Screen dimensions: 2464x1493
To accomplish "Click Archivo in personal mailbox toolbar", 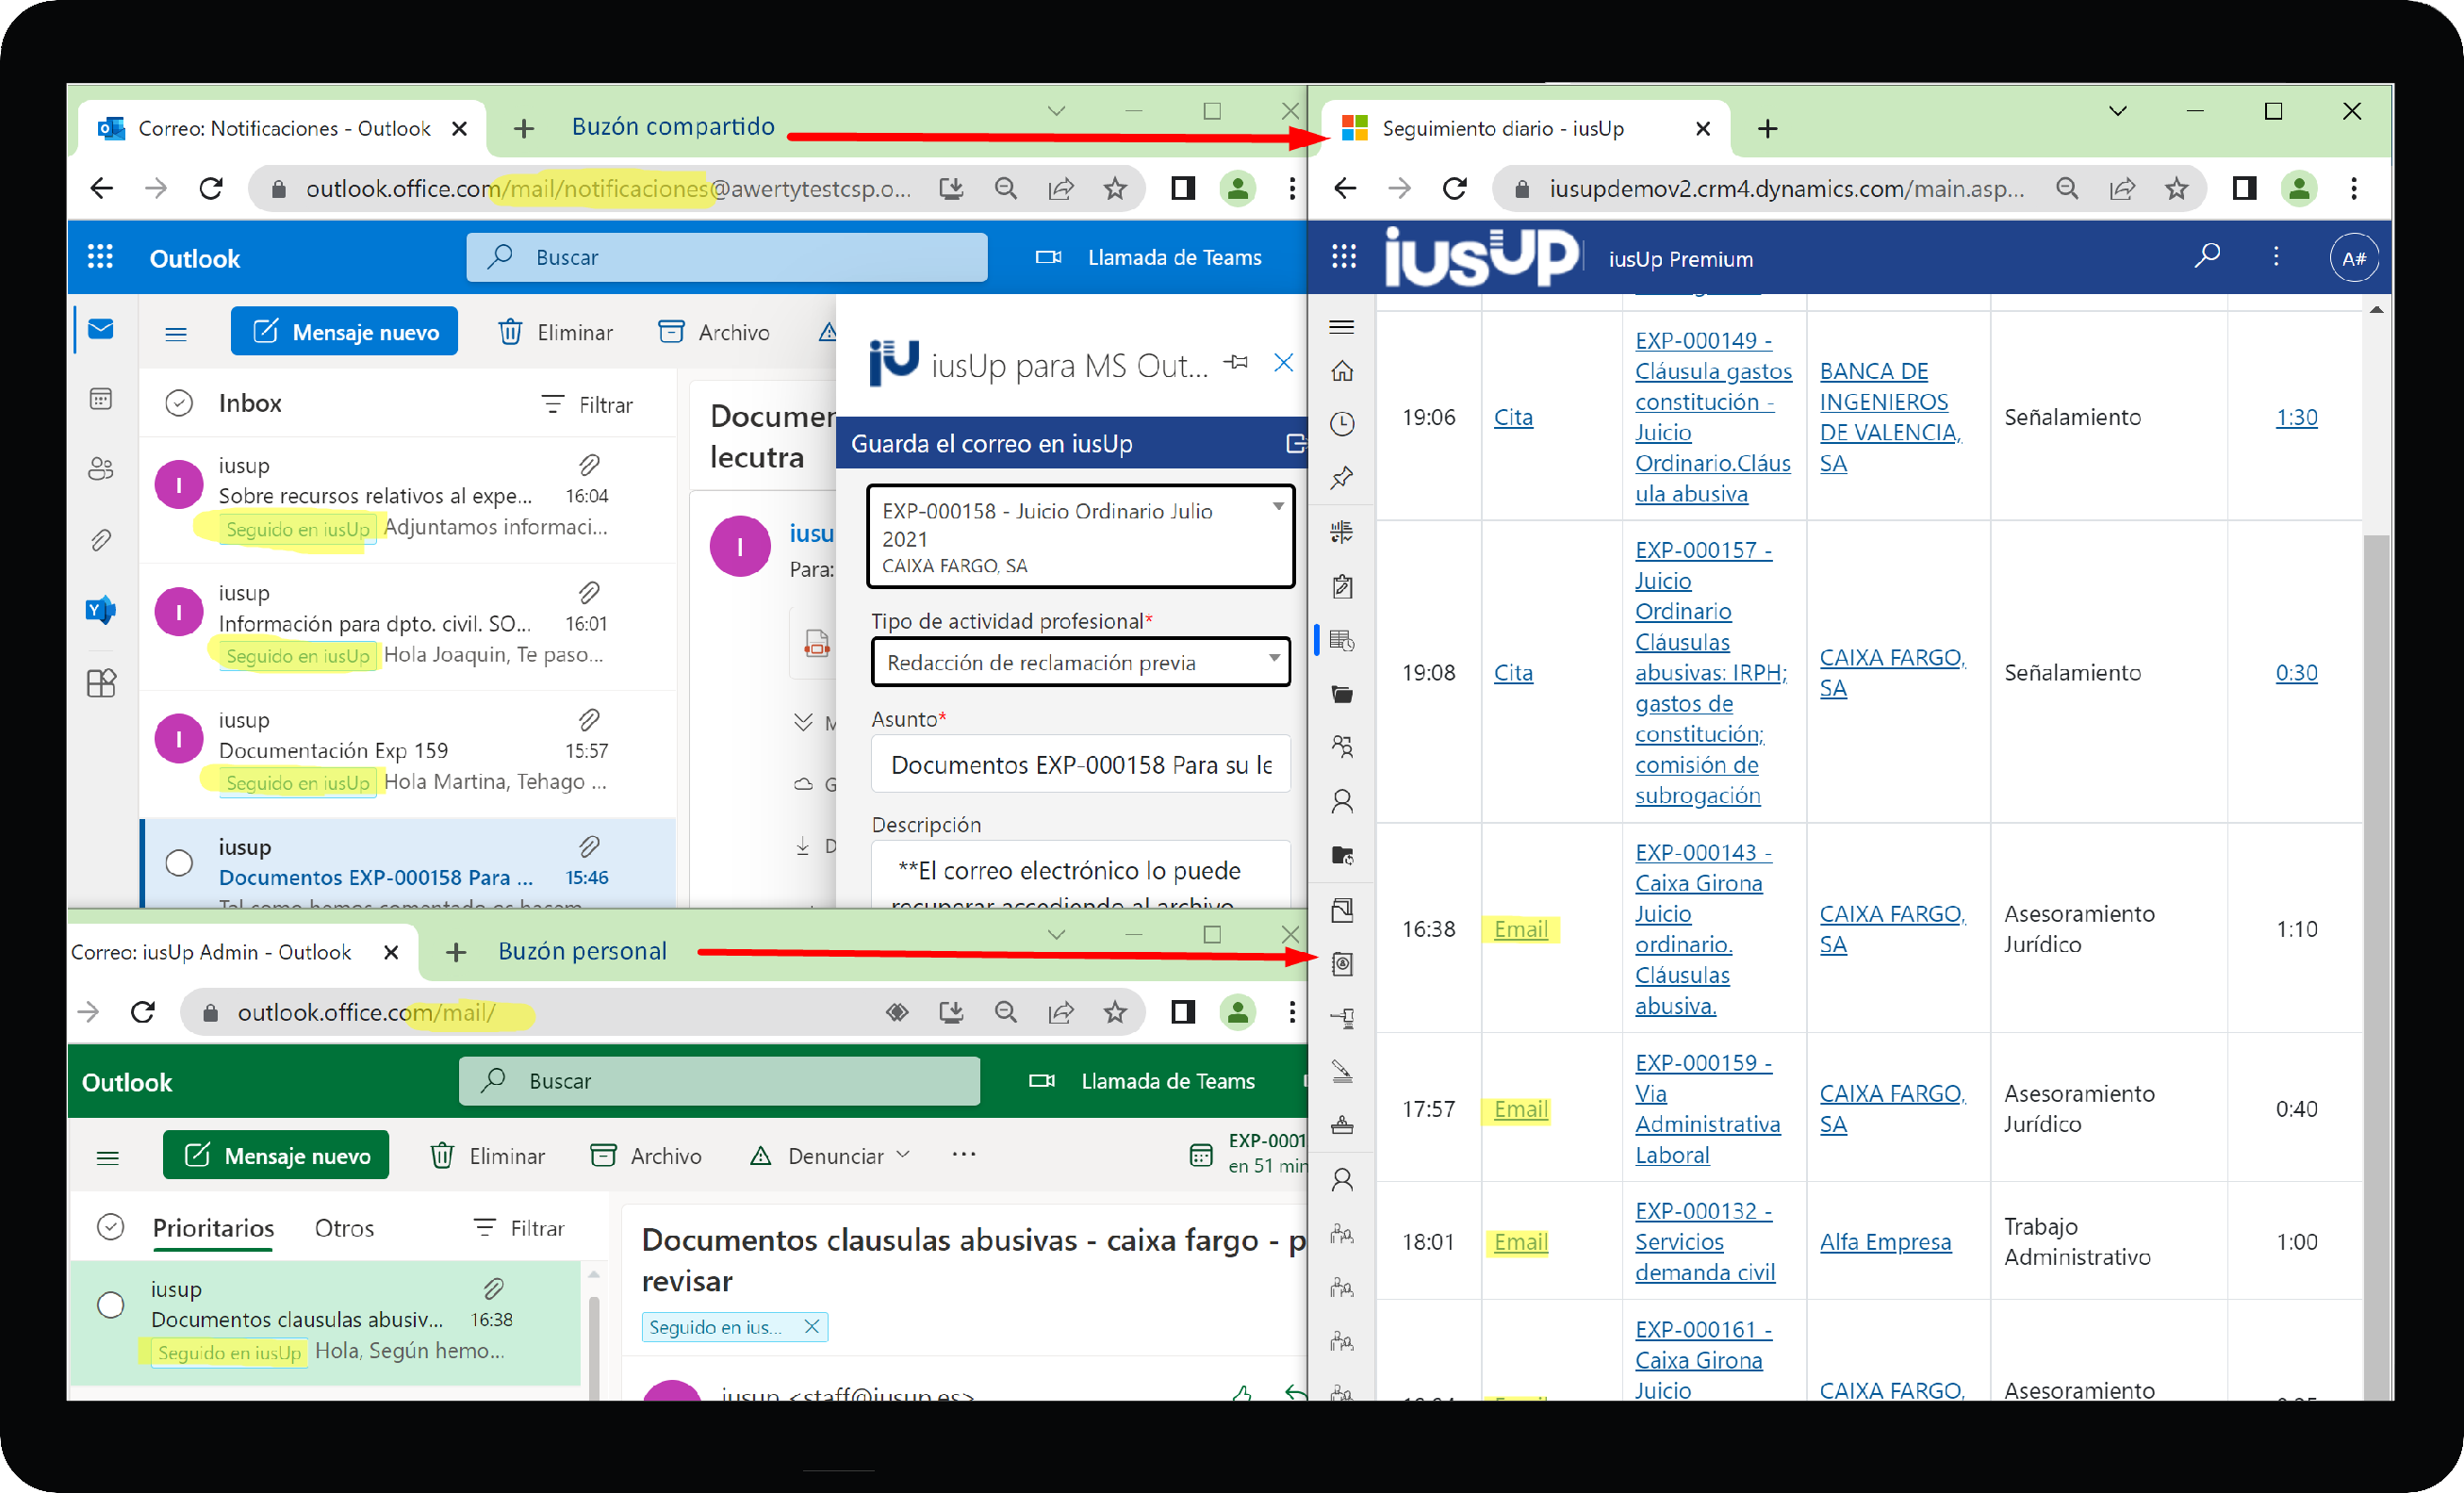I will [647, 1155].
